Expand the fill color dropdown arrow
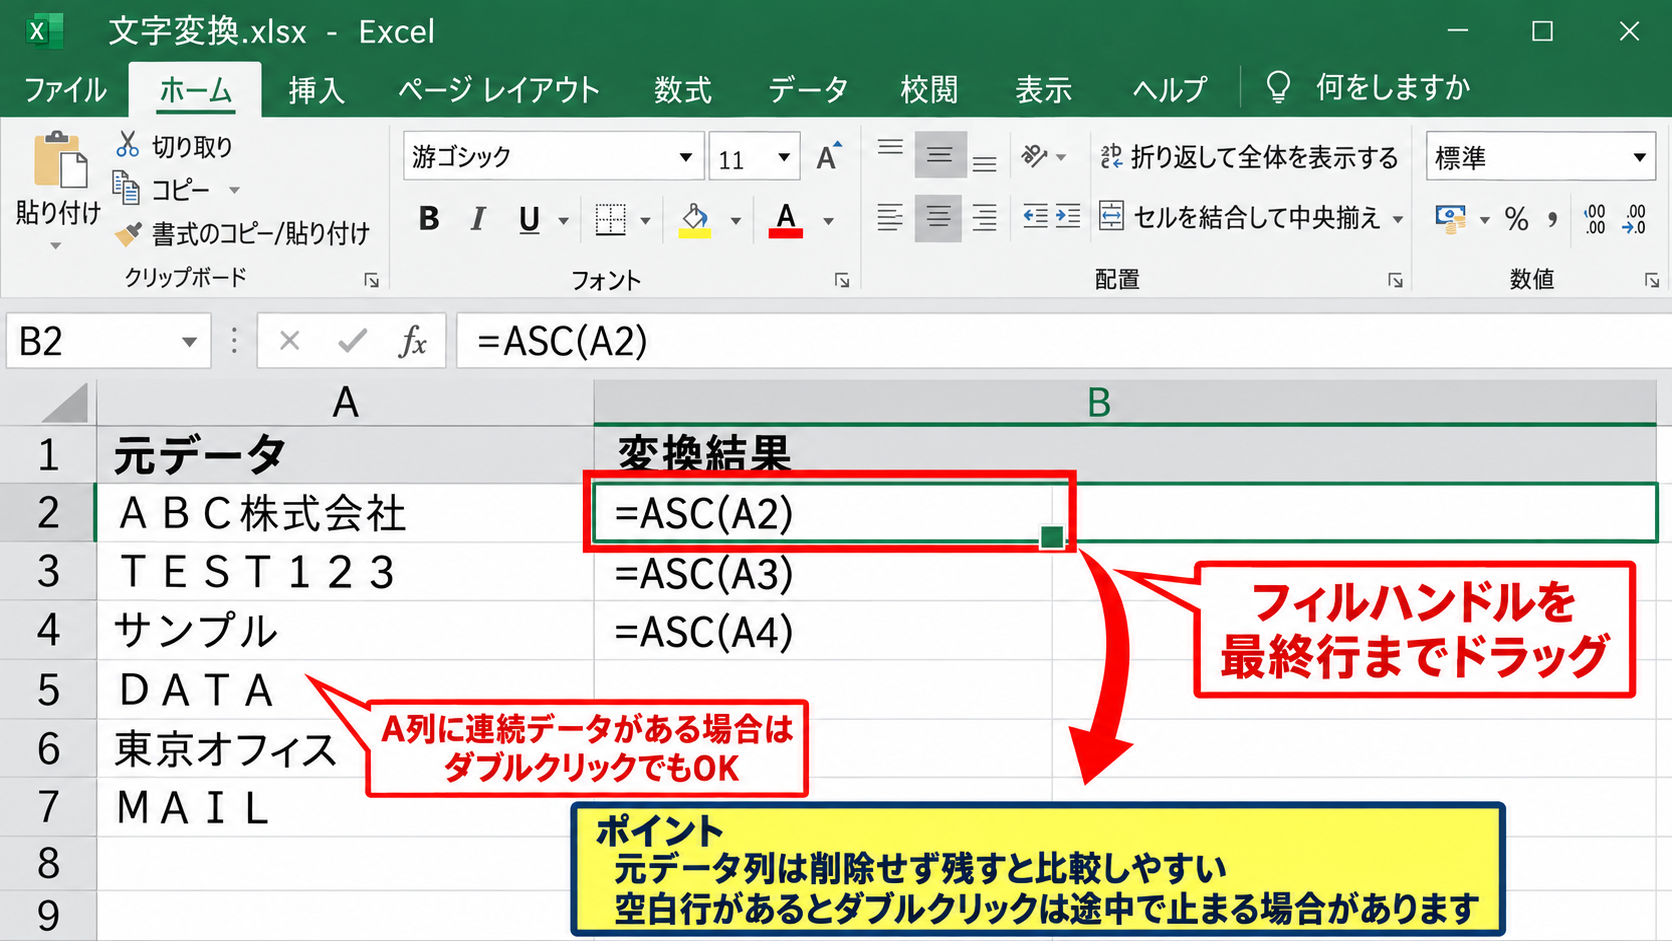This screenshot has height=941, width=1672. (735, 221)
